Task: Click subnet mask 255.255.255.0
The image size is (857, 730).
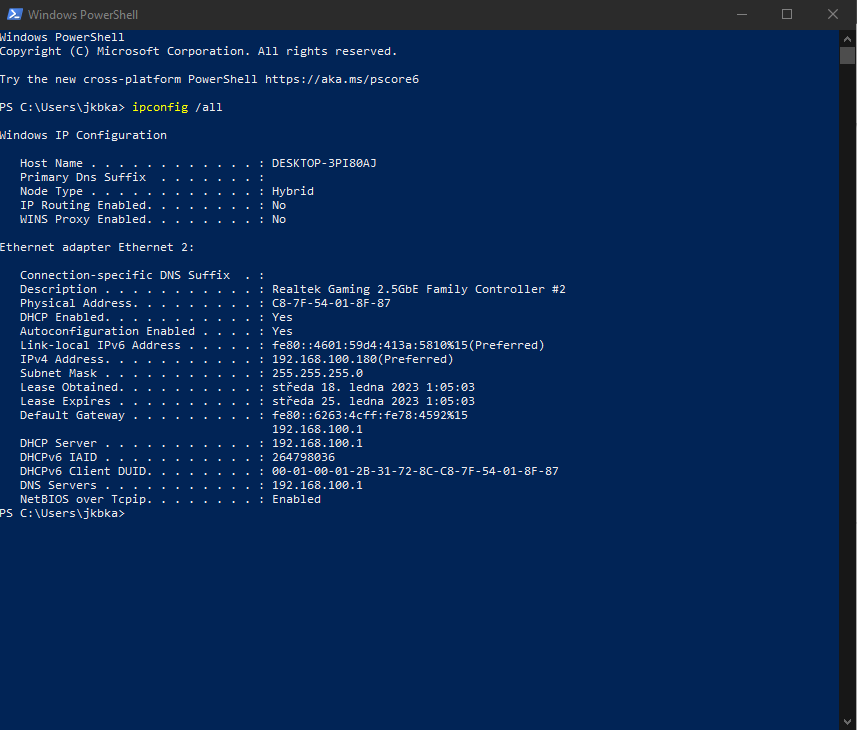Action: click(x=318, y=373)
